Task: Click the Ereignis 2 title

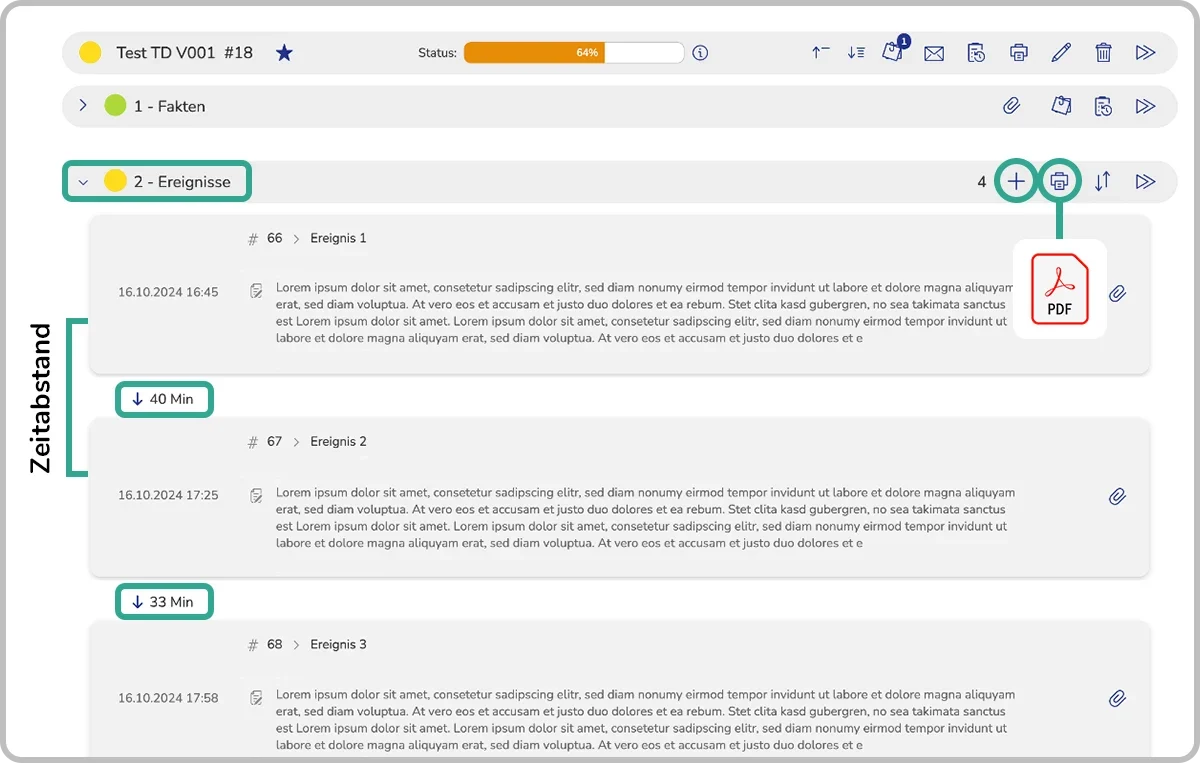Action: [338, 442]
